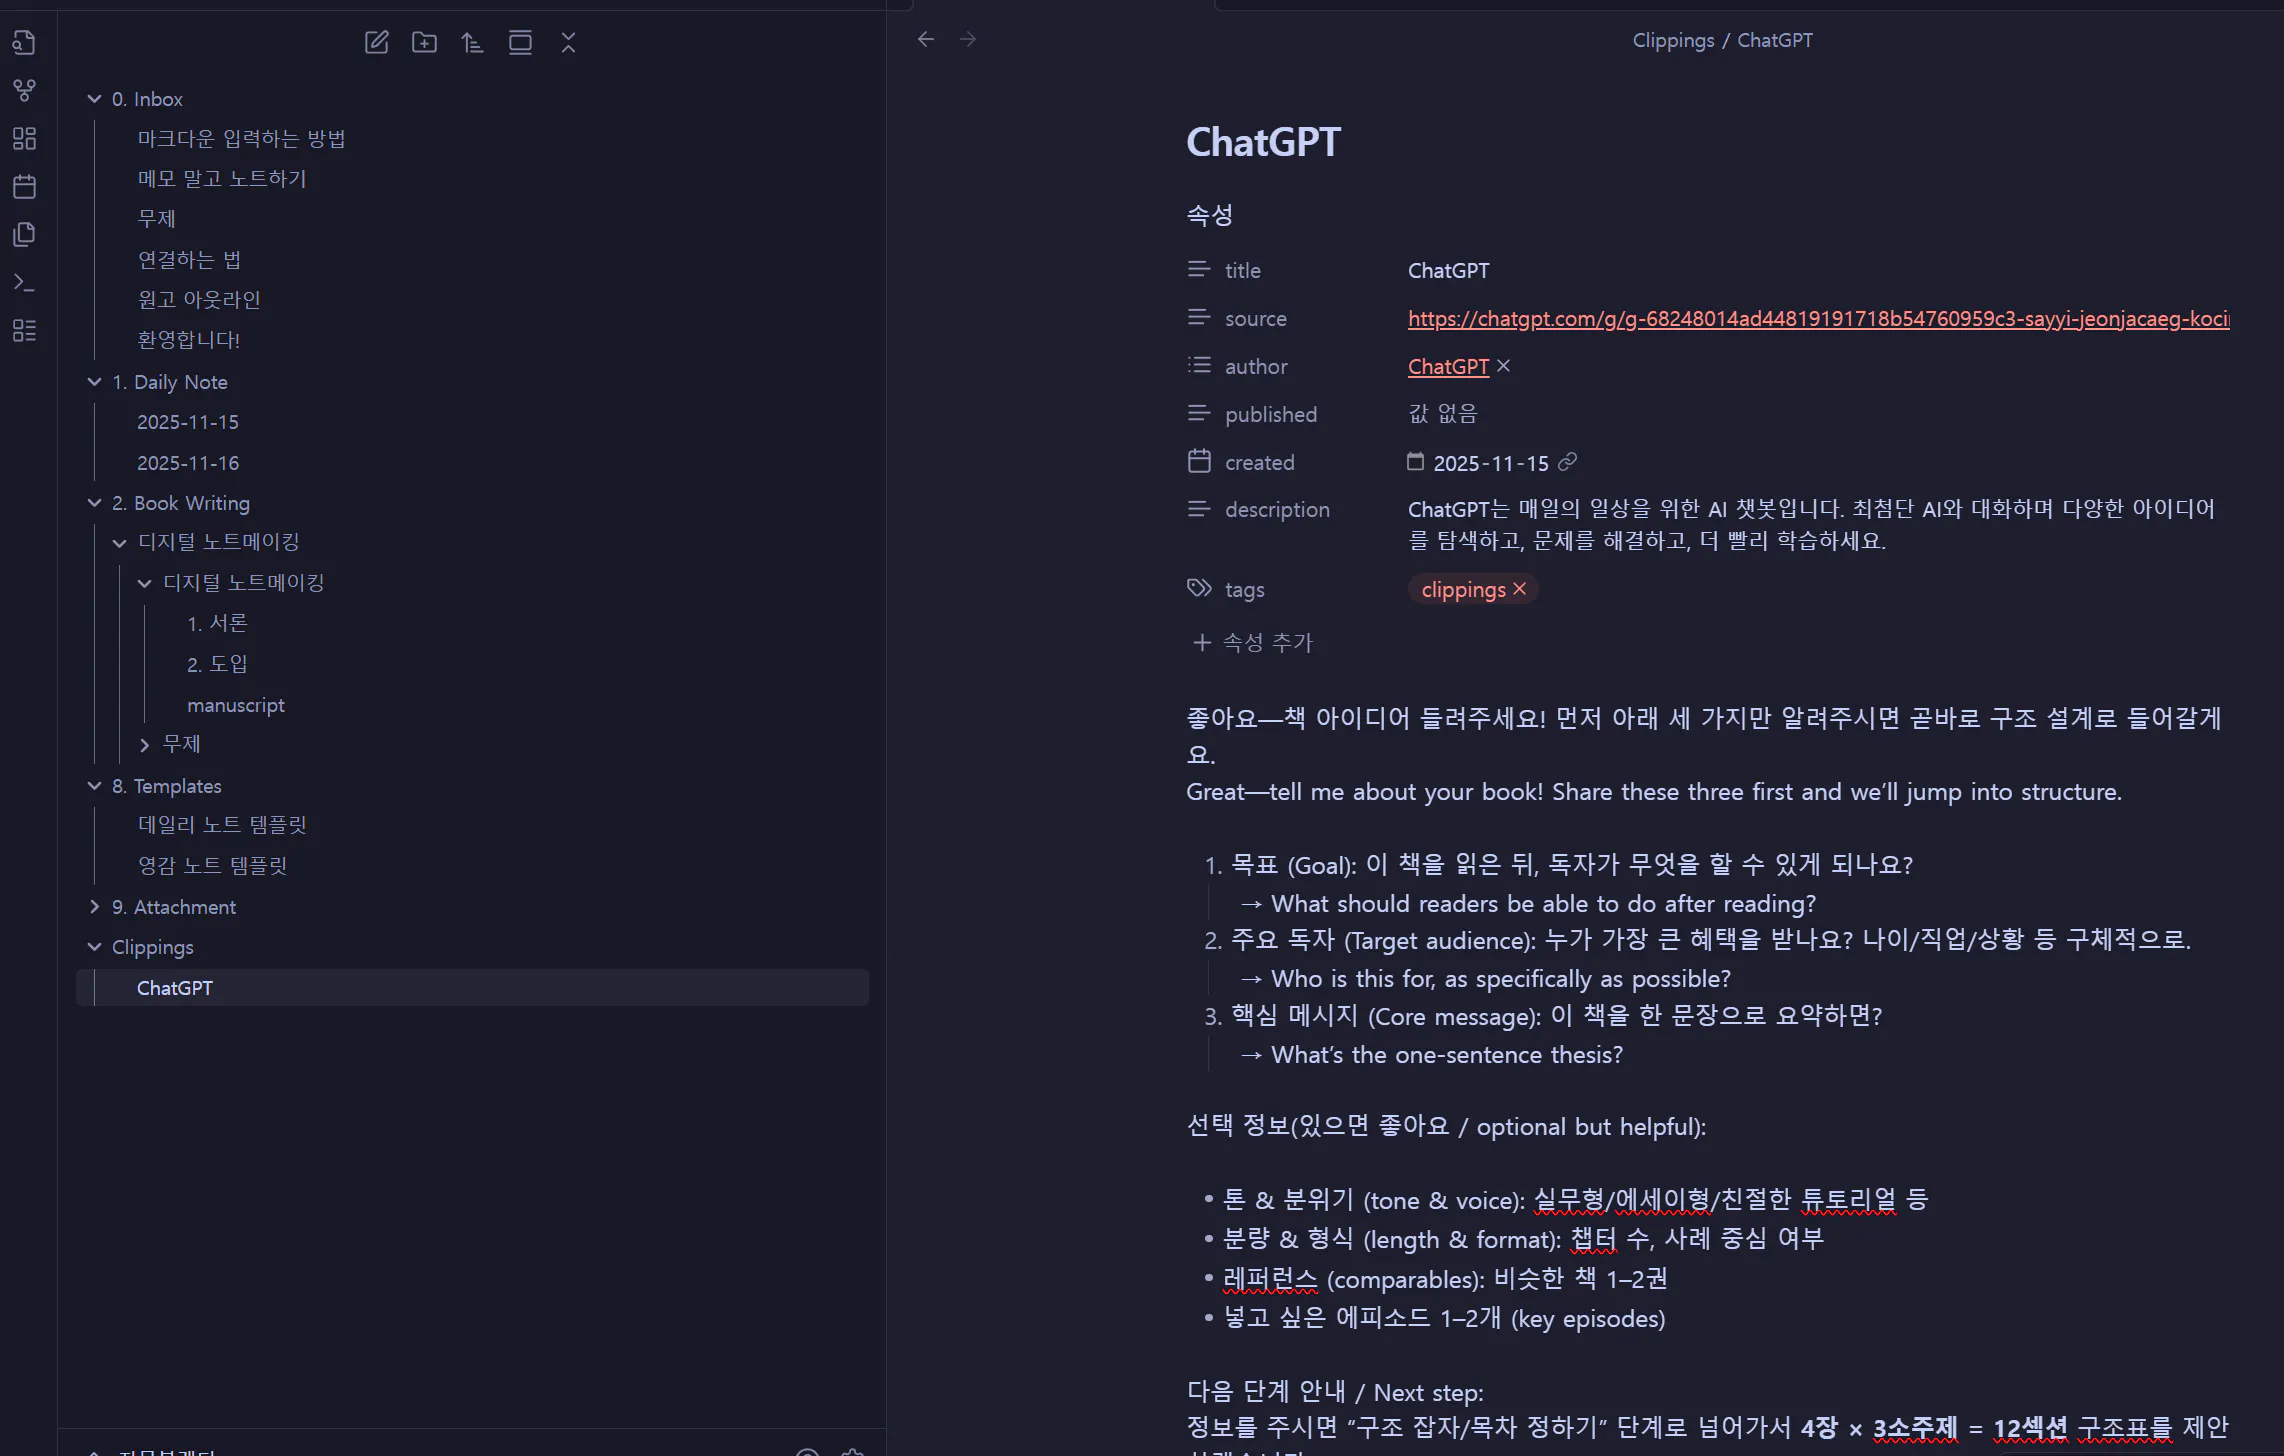Click the title property type icon
This screenshot has height=1456, width=2284.
pos(1198,269)
